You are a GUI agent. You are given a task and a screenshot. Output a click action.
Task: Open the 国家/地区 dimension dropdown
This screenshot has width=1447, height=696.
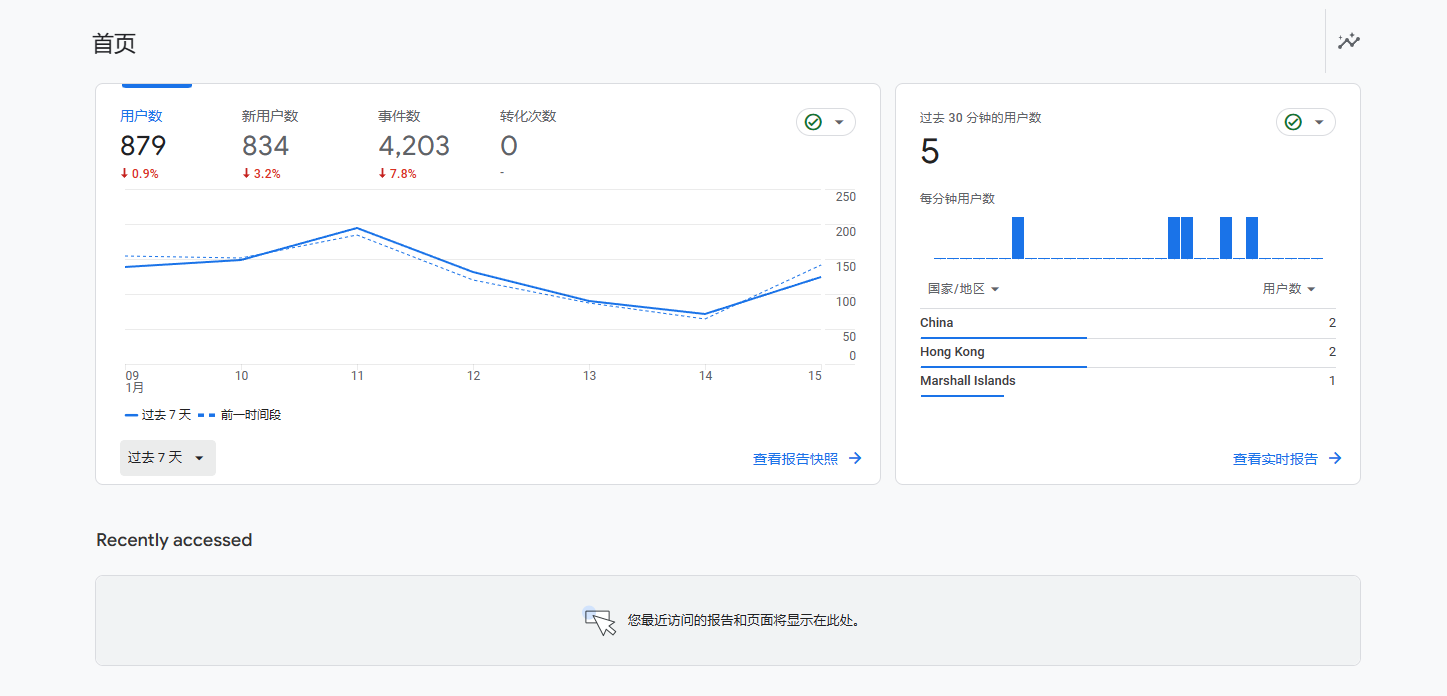(x=964, y=289)
